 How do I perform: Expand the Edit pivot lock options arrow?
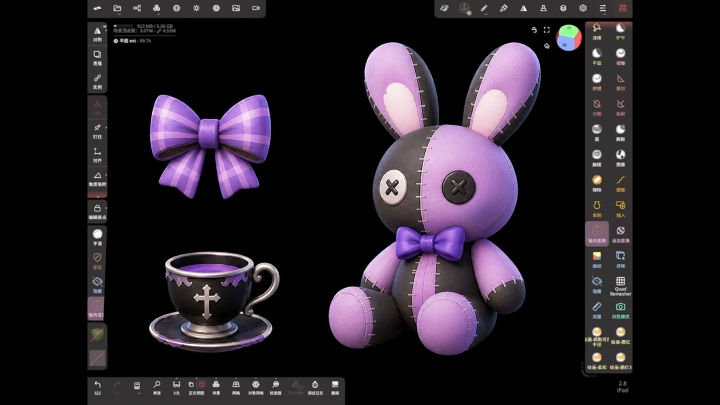106,208
